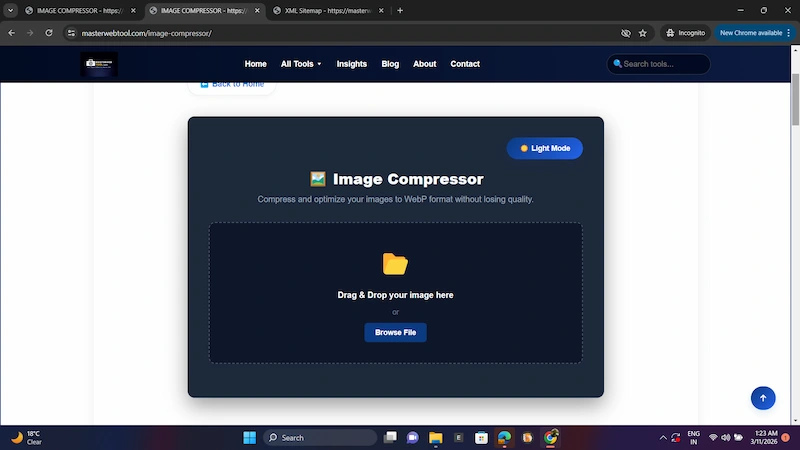The image size is (800, 450).
Task: Expand the All Tools dropdown menu
Action: (301, 64)
